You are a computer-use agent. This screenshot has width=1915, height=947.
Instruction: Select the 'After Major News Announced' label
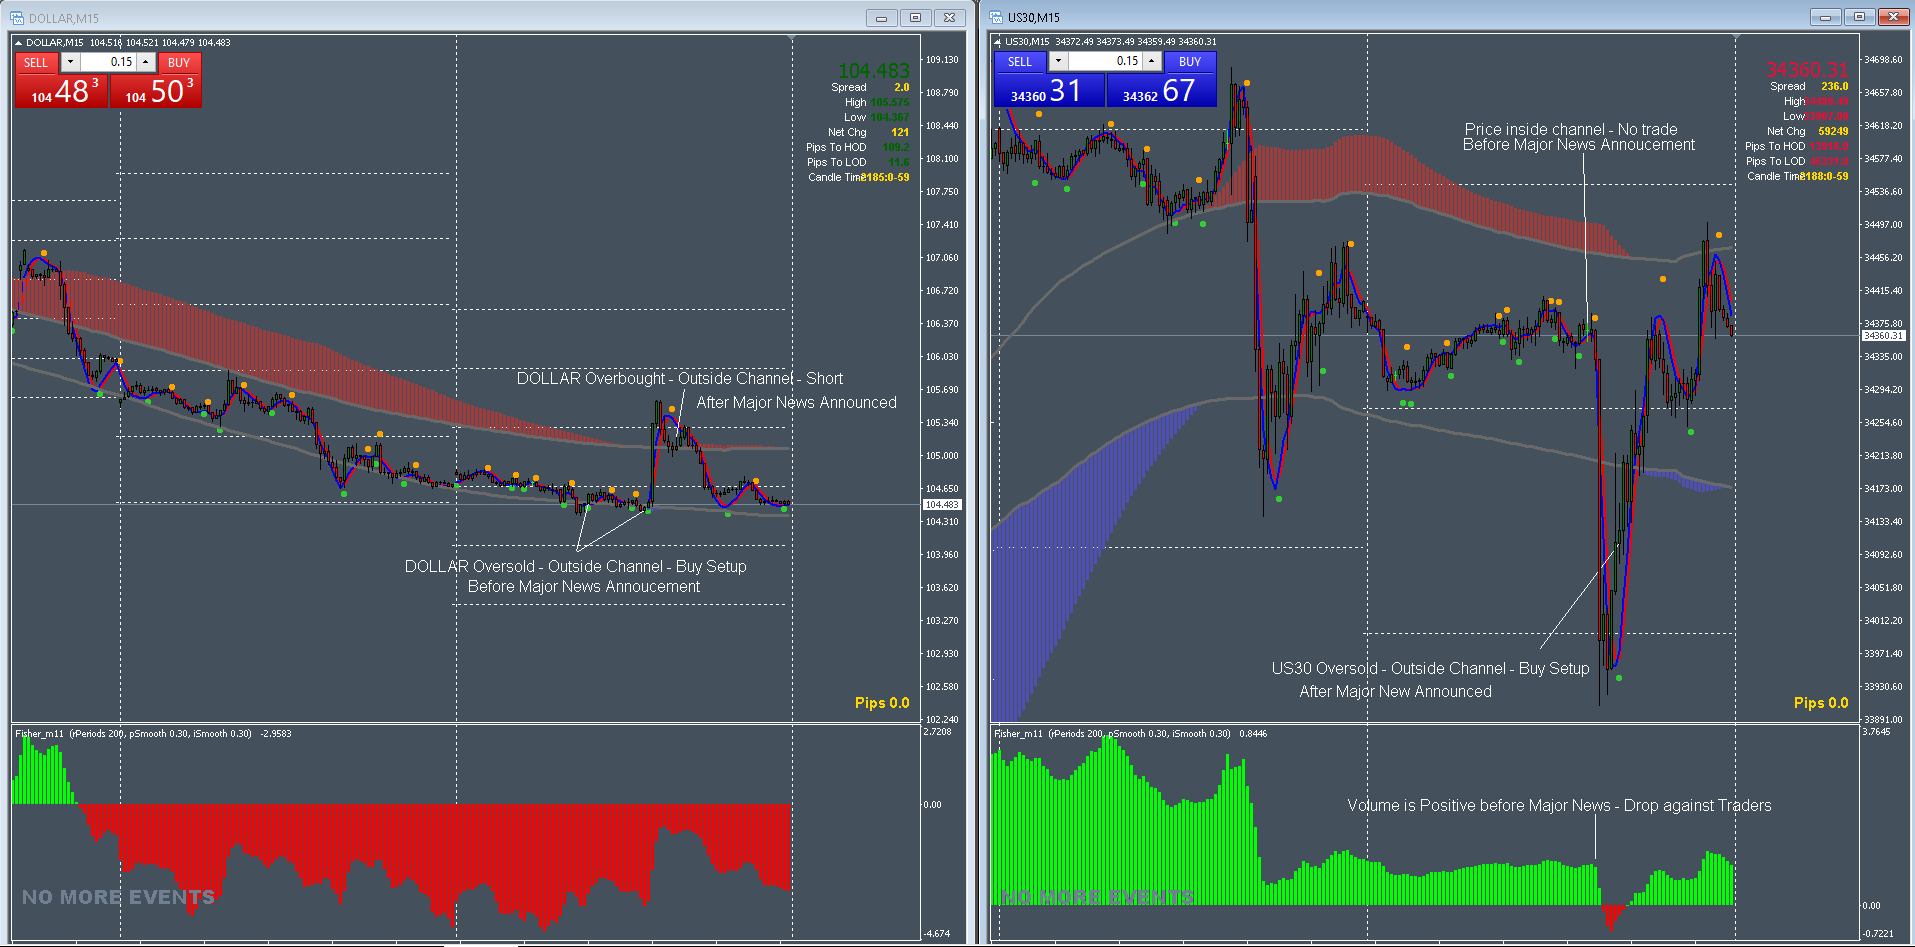point(797,403)
